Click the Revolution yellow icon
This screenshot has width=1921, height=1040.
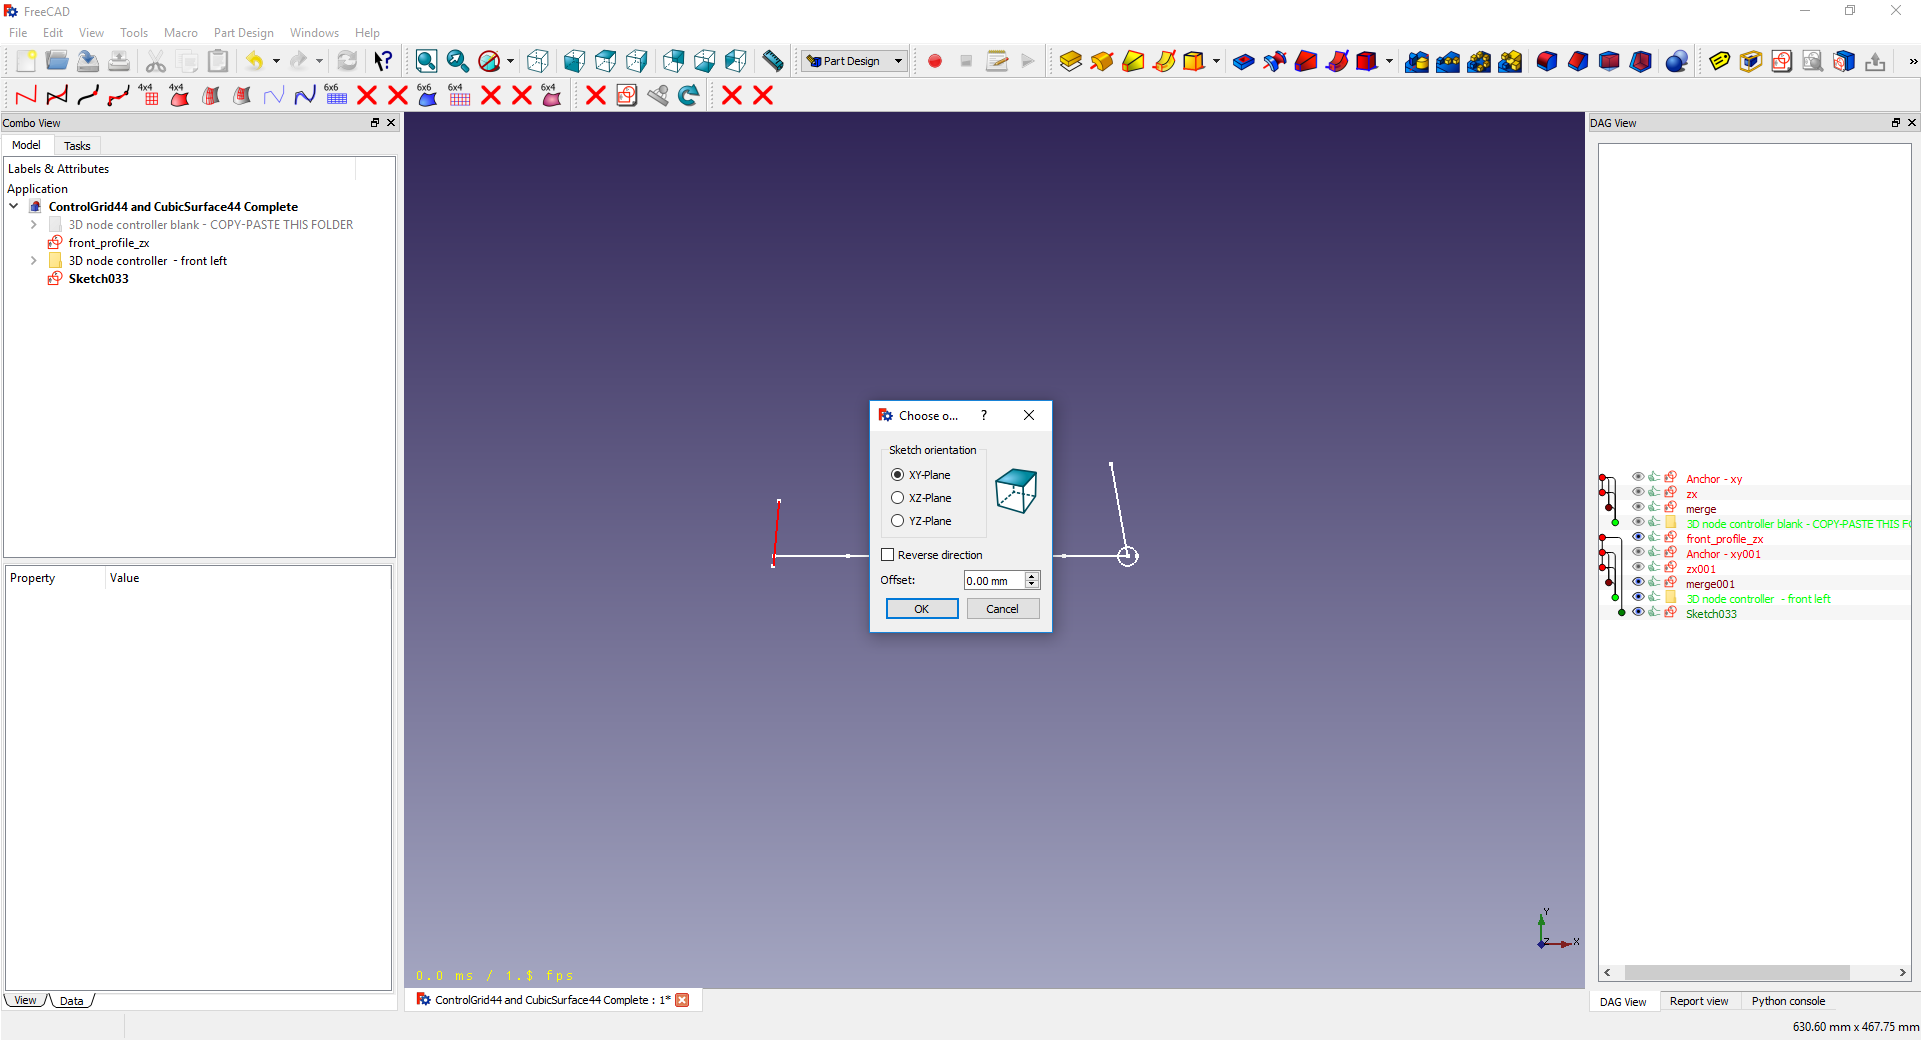point(1102,61)
